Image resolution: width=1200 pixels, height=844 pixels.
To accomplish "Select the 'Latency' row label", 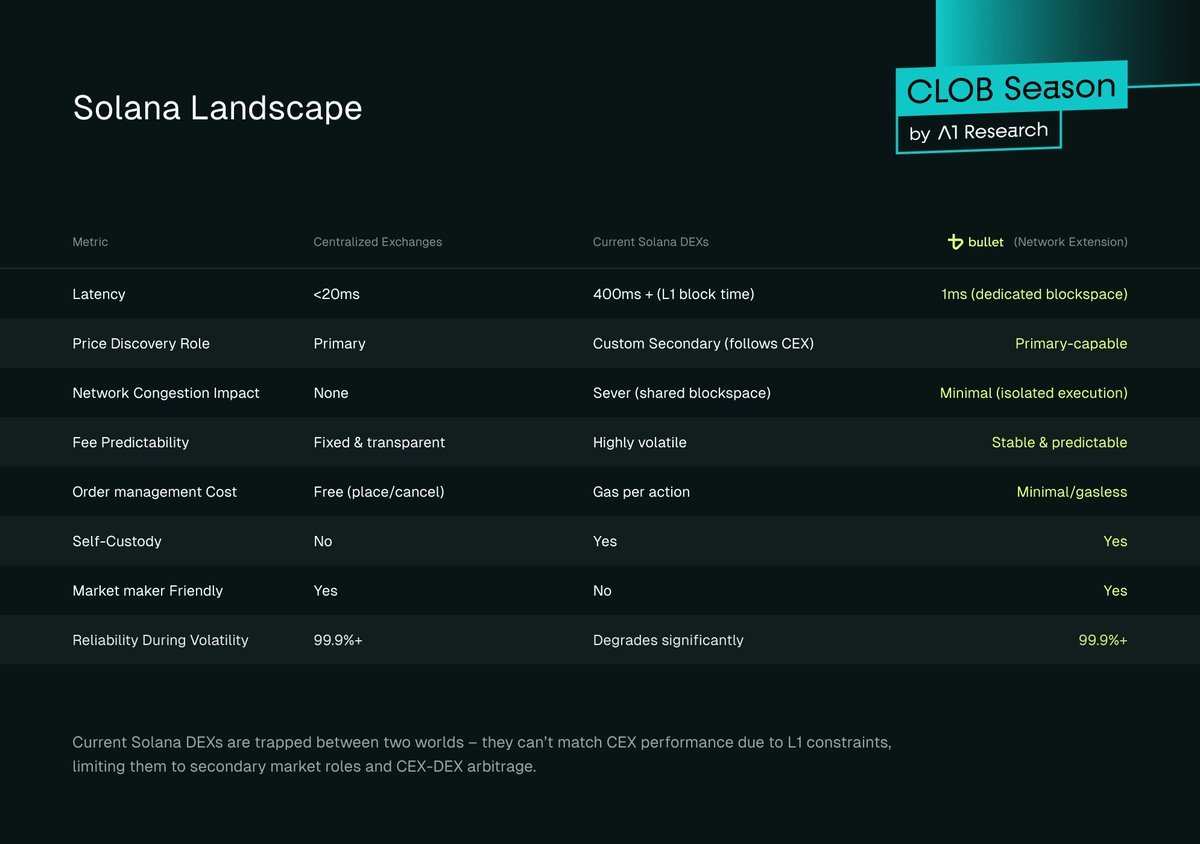I will click(x=99, y=294).
